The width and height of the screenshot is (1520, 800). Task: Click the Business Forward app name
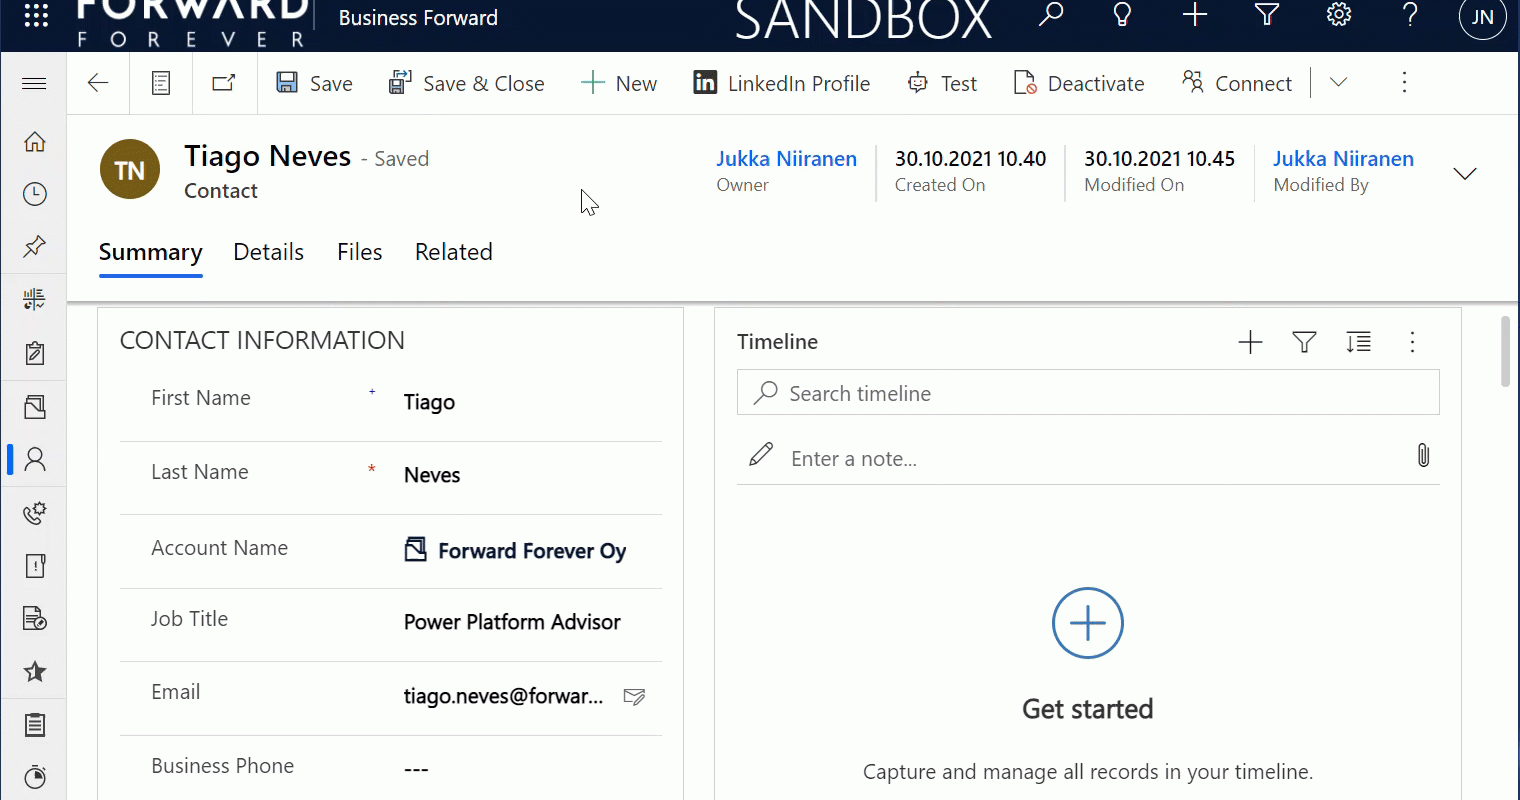tap(418, 17)
